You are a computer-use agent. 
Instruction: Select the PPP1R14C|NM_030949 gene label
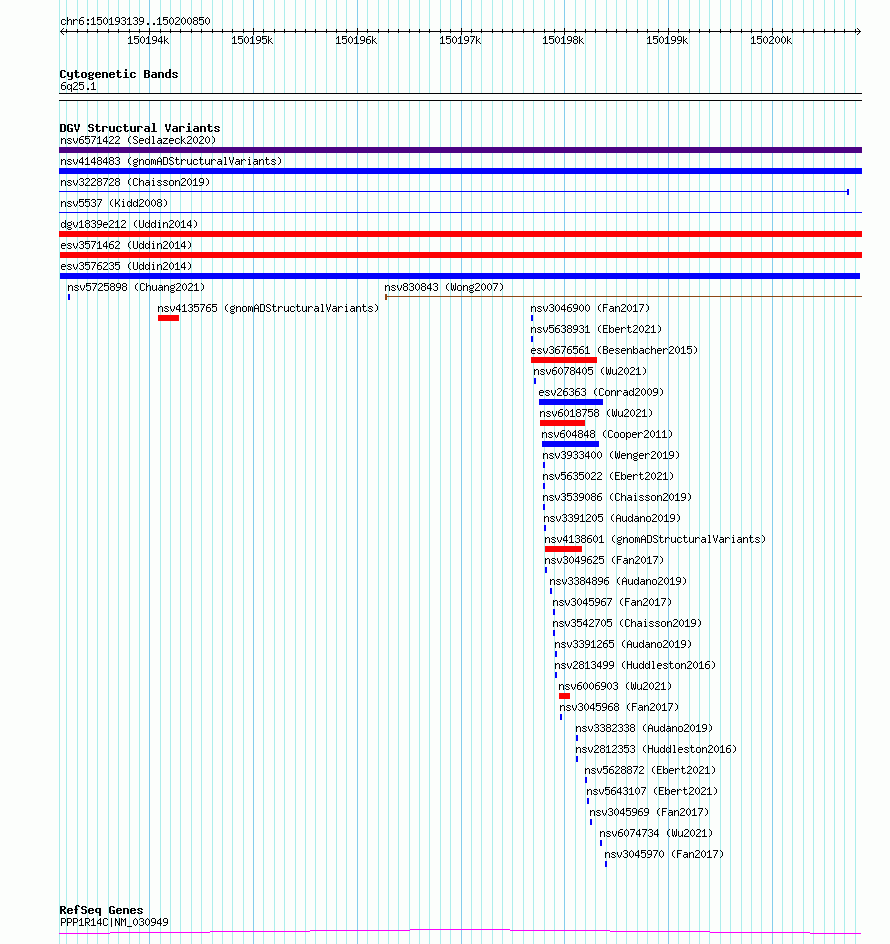114,922
